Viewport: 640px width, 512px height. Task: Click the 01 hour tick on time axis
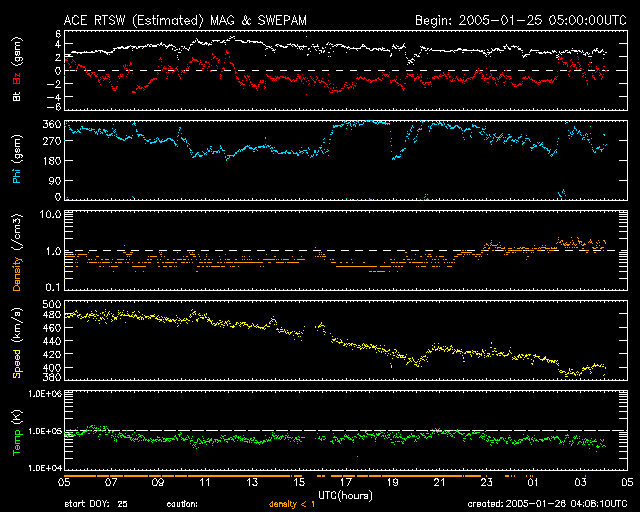[x=534, y=482]
